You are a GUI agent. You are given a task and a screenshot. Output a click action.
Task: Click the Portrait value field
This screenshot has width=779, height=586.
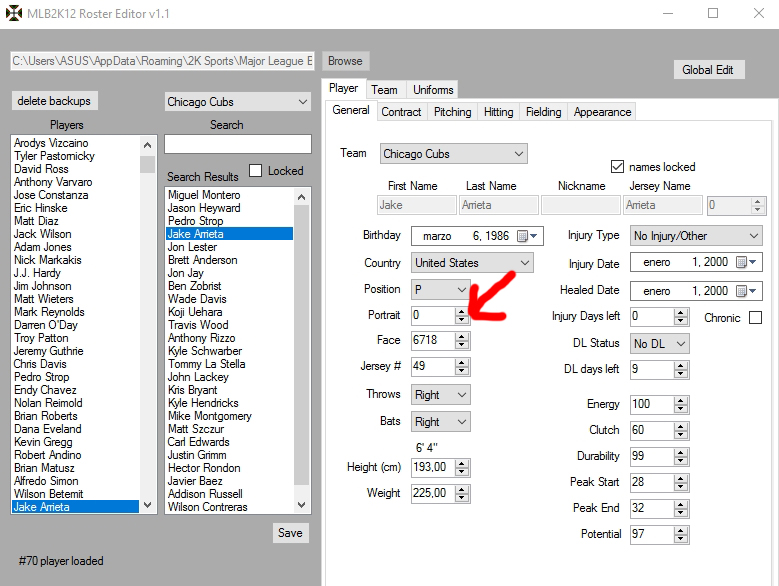coord(433,315)
